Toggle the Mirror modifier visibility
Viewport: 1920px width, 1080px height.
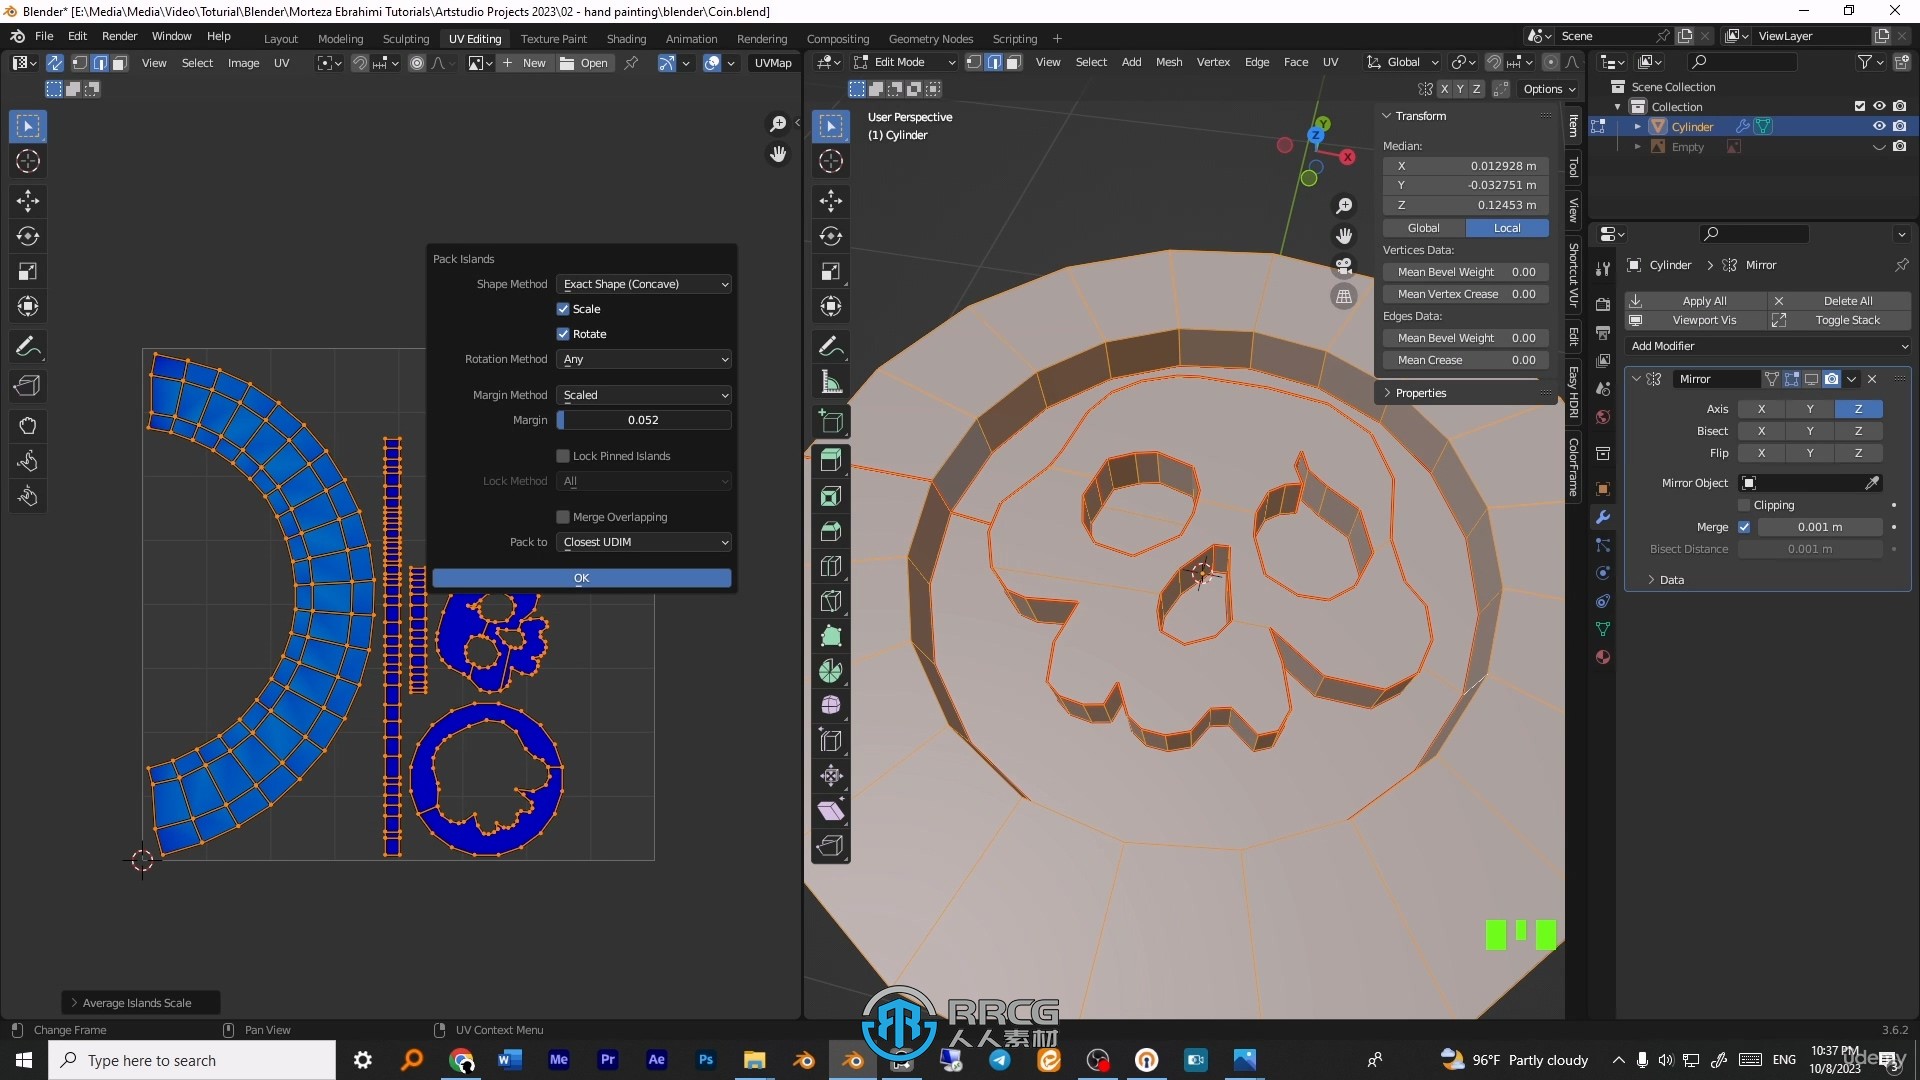(1812, 380)
